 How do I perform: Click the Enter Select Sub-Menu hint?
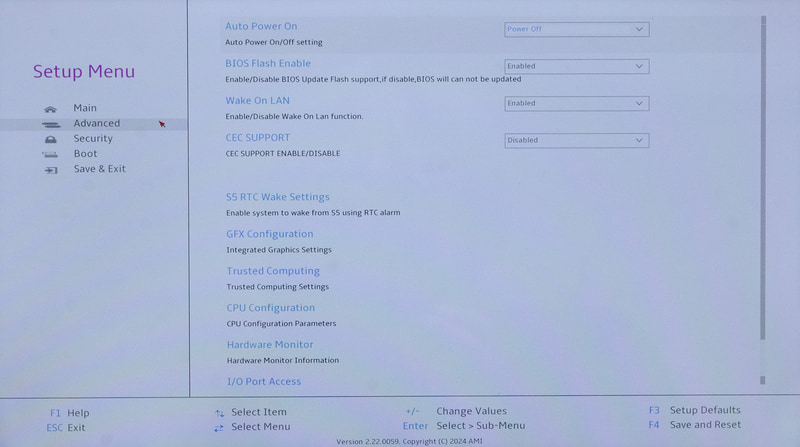coord(464,426)
